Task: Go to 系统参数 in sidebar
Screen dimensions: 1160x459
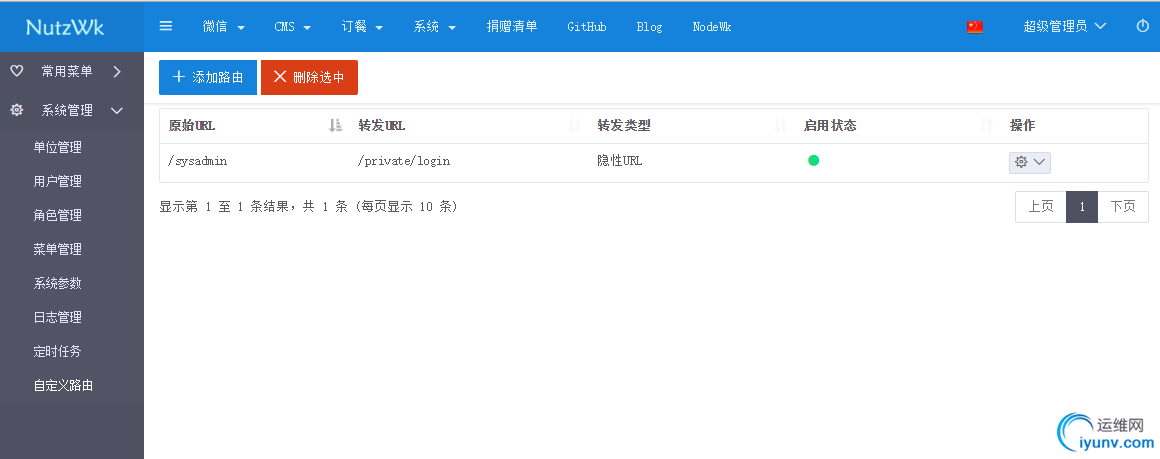Action: (x=58, y=284)
